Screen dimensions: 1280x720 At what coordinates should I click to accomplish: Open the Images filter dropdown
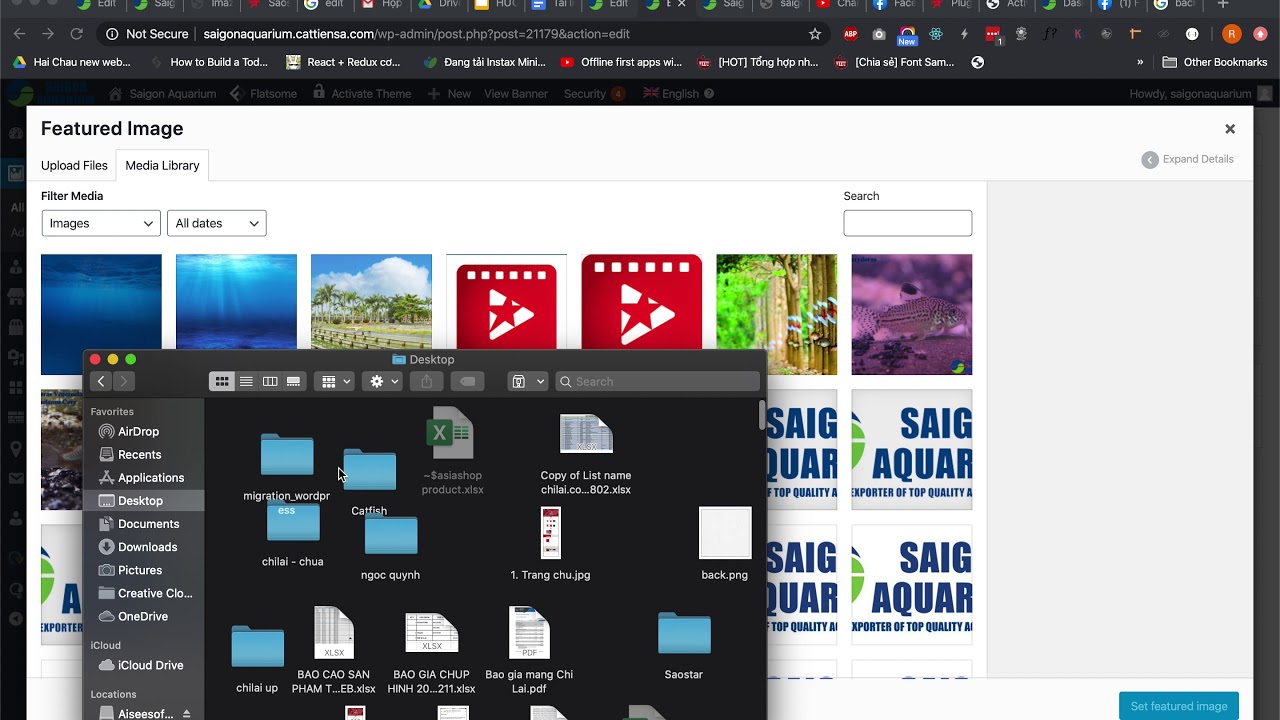coord(101,223)
